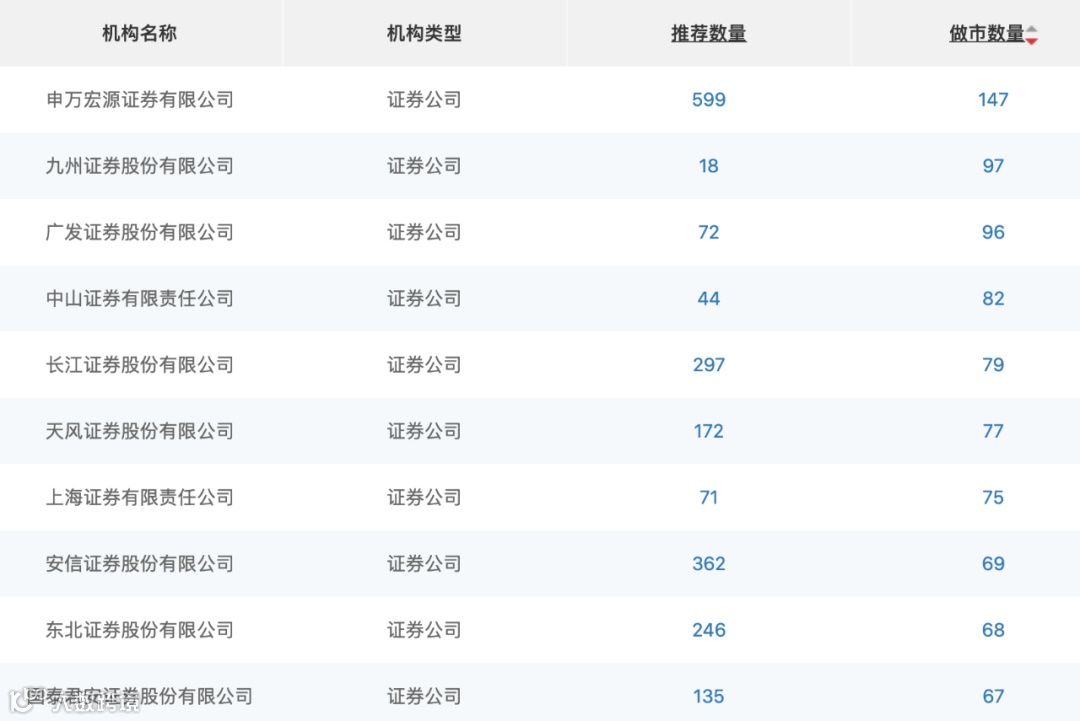This screenshot has width=1080, height=721.
Task: Open recommendation count 44 for 中山证券
Action: pos(709,298)
